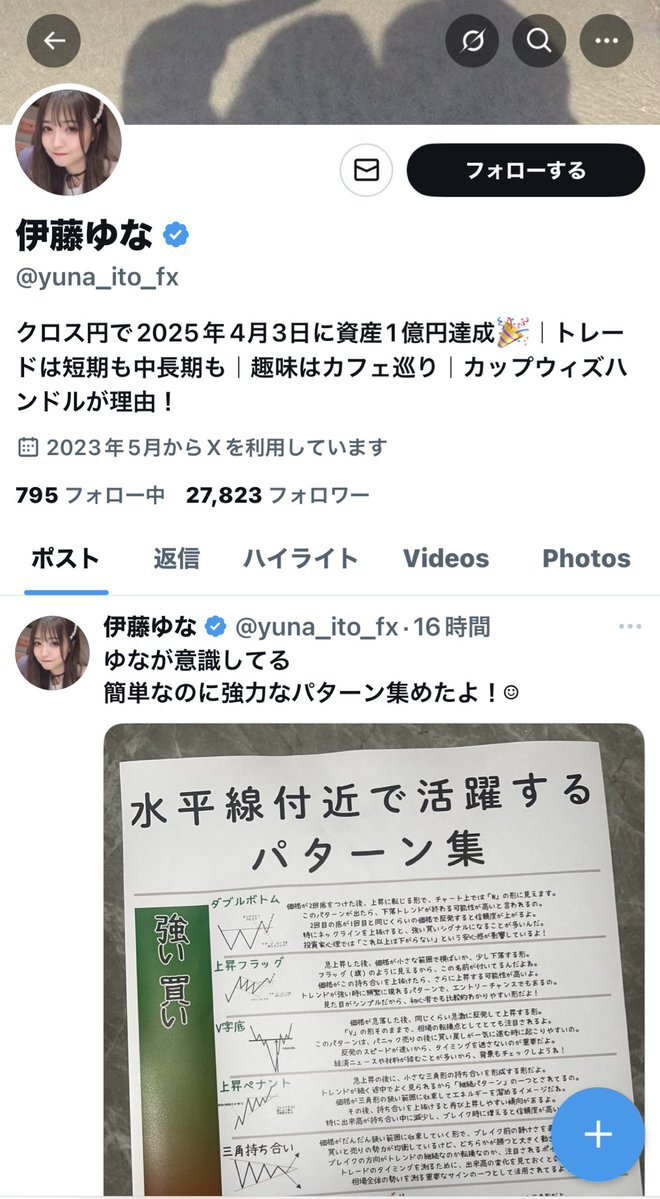This screenshot has height=1199, width=660.
Task: Tap verified badge next to profile name
Action: pyautogui.click(x=176, y=235)
